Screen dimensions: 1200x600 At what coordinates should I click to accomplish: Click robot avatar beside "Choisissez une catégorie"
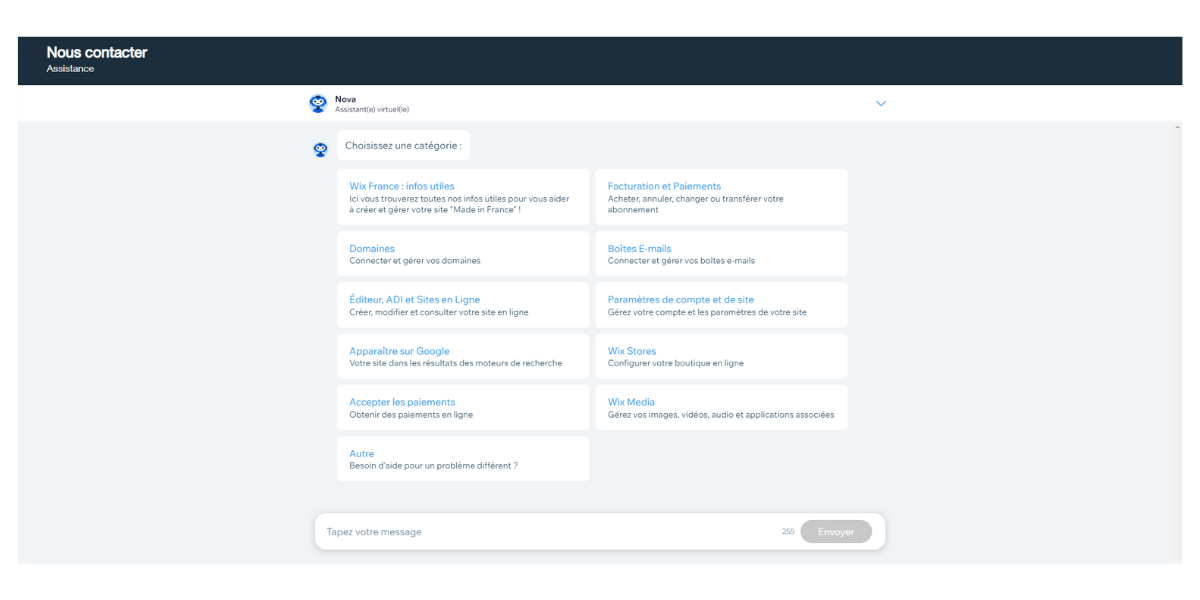coord(320,150)
